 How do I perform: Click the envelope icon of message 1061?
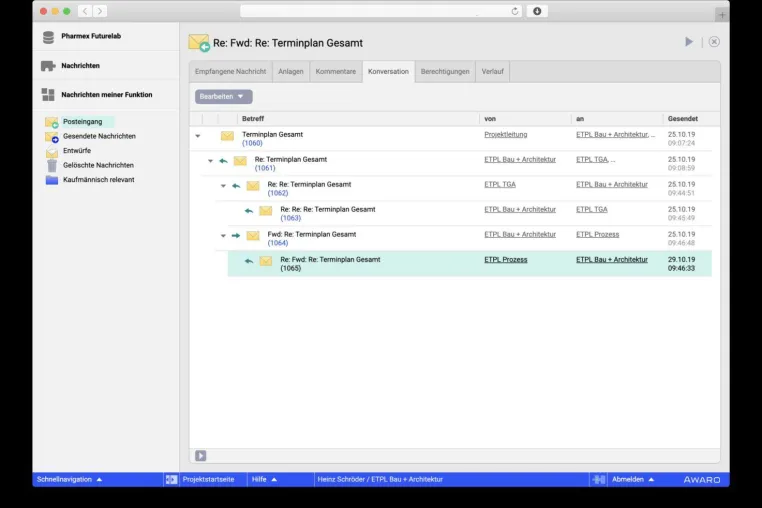coord(240,161)
